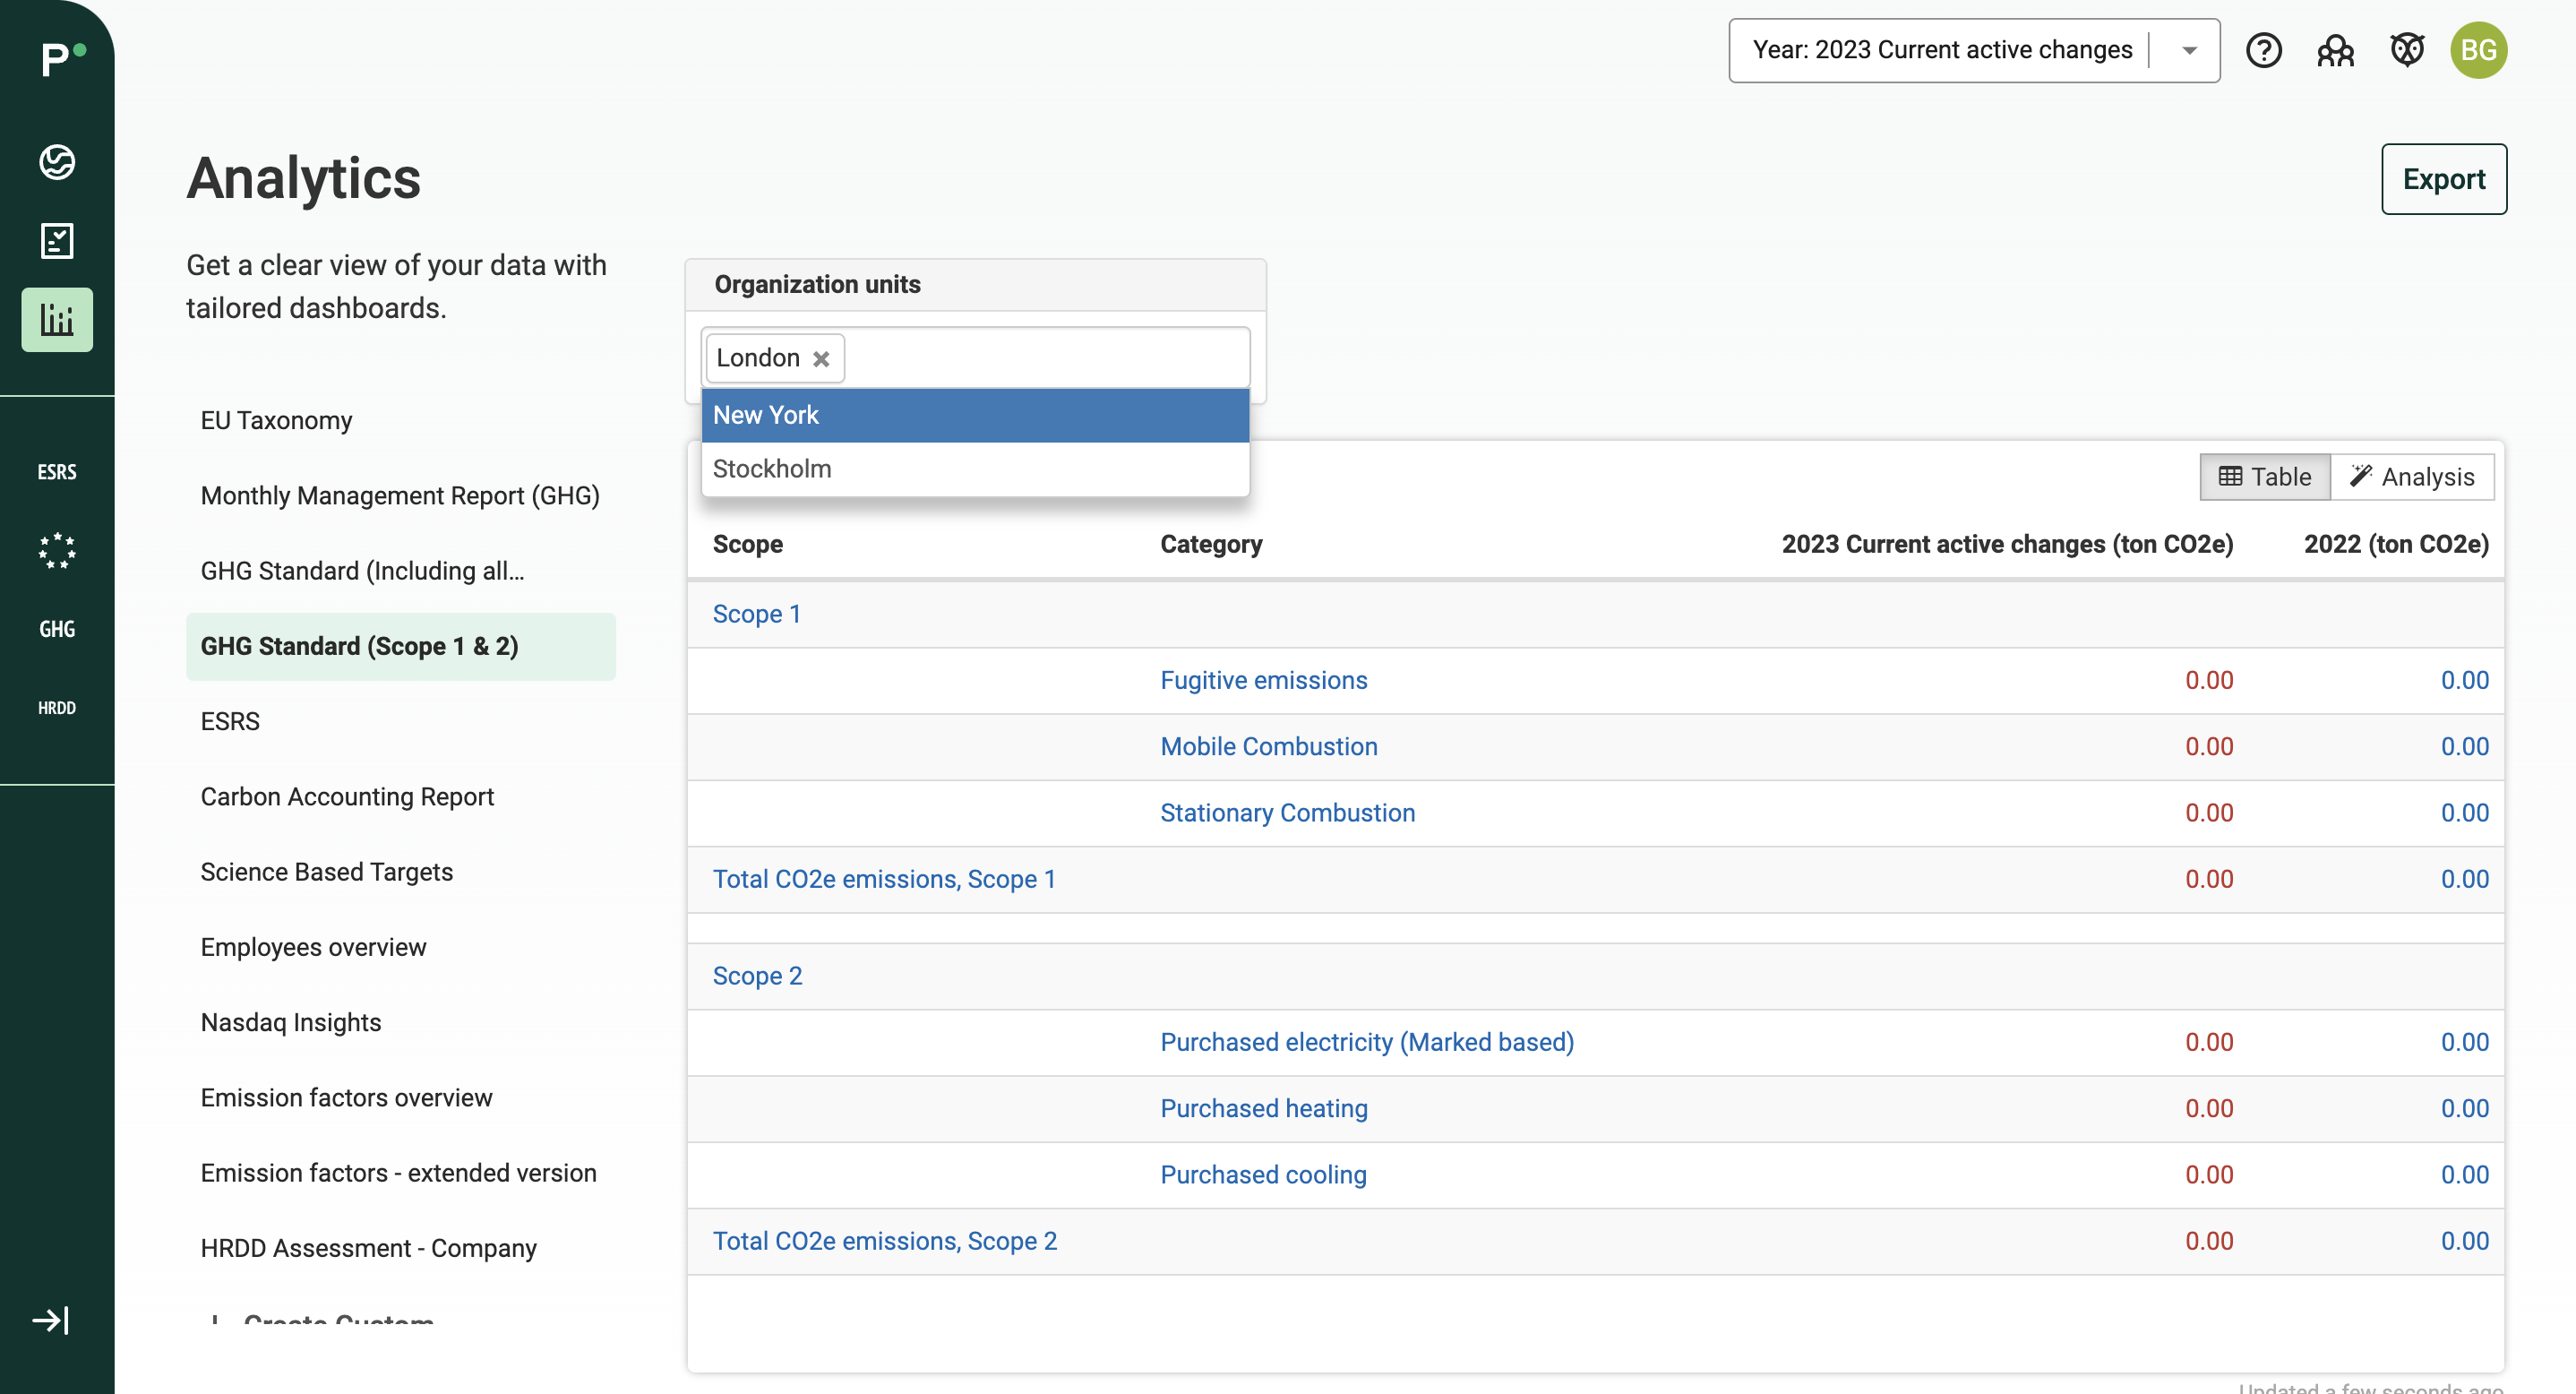
Task: Open the checklist sidebar icon
Action: pyautogui.click(x=57, y=241)
